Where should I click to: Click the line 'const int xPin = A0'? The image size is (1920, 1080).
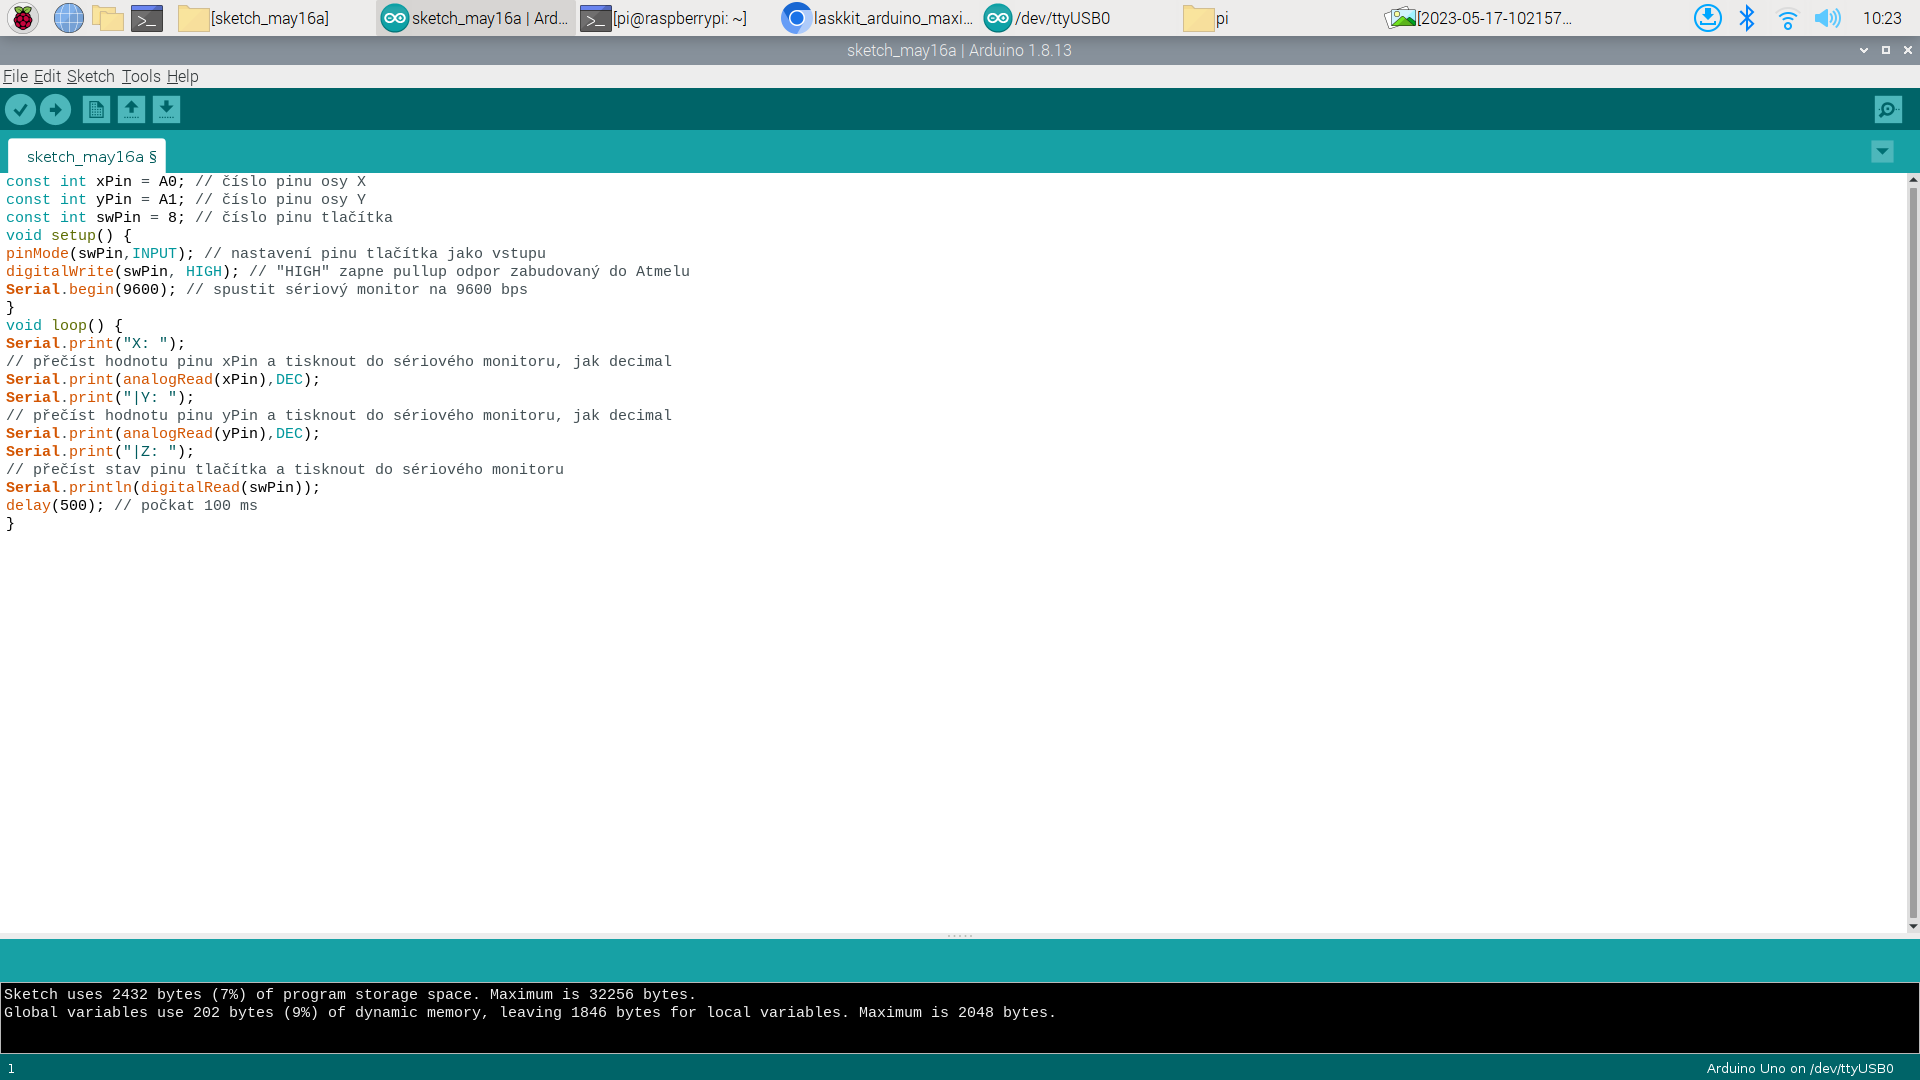(186, 182)
